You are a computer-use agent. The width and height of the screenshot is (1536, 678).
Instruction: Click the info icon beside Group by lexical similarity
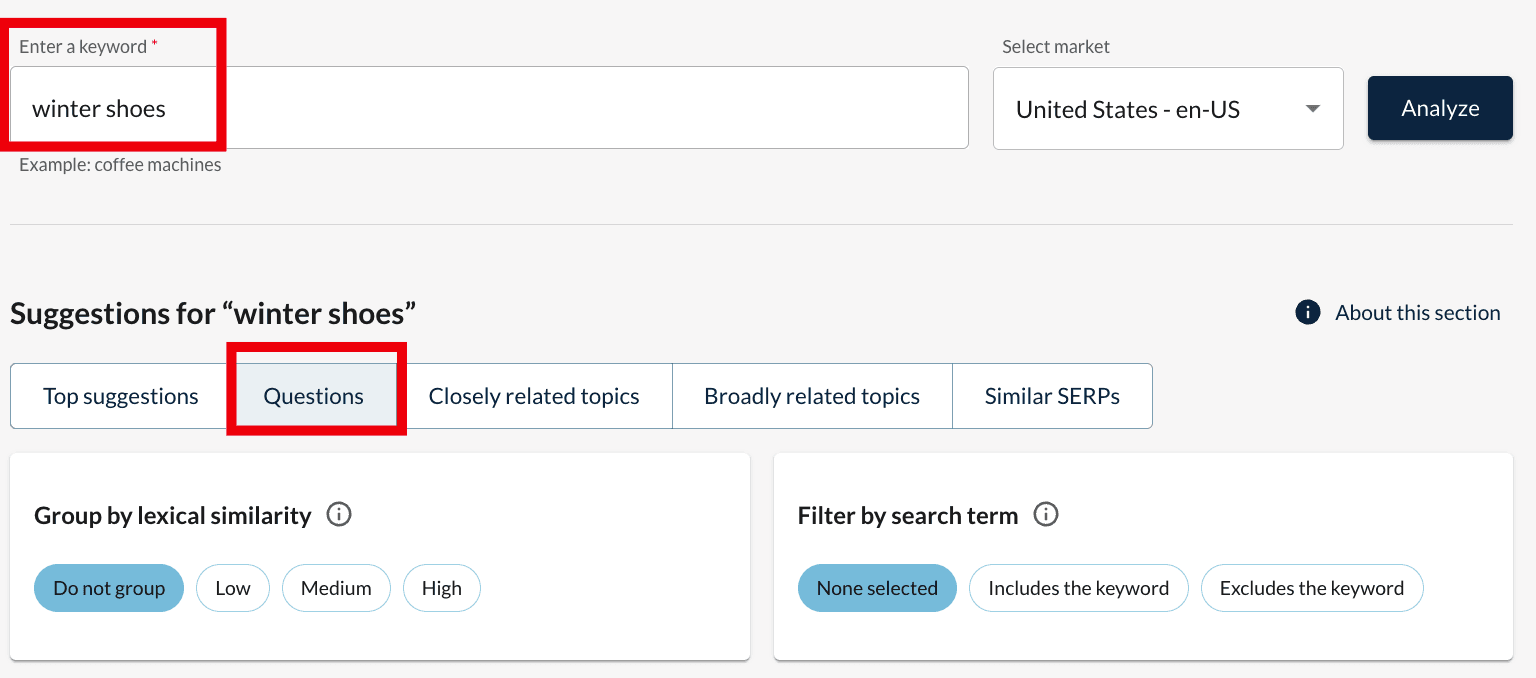(339, 514)
